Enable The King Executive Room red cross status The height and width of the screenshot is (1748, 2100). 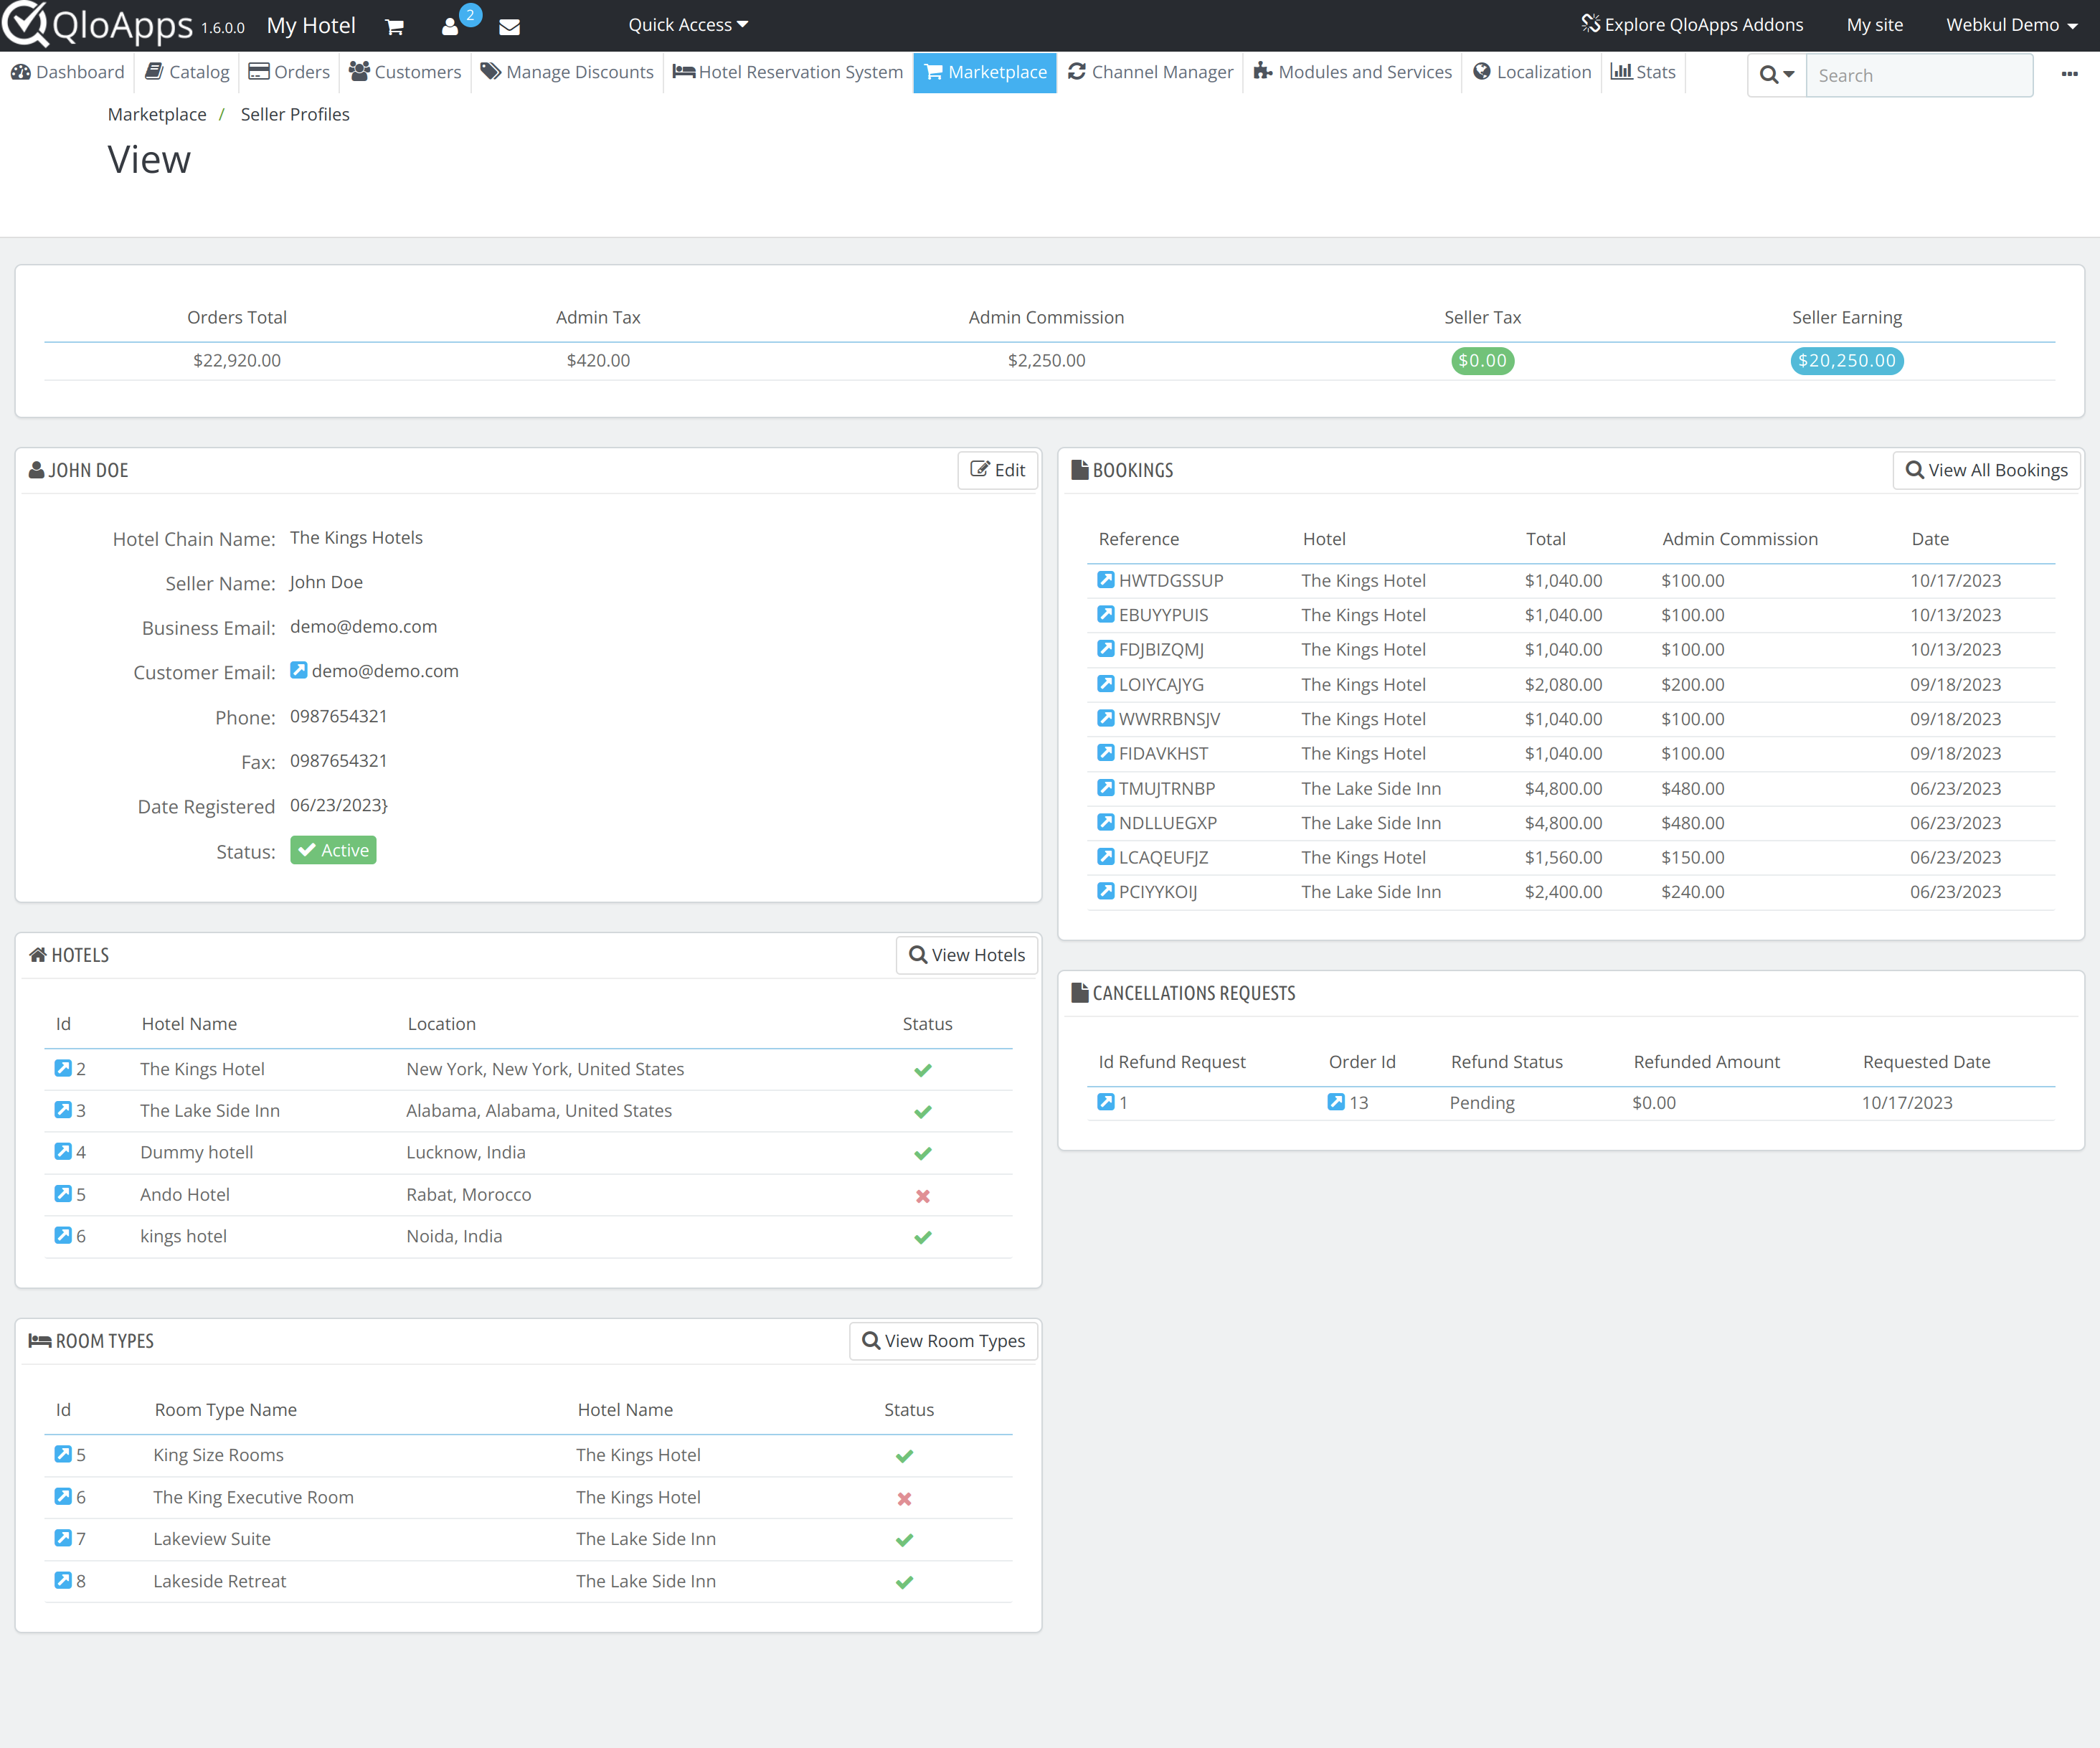904,1499
